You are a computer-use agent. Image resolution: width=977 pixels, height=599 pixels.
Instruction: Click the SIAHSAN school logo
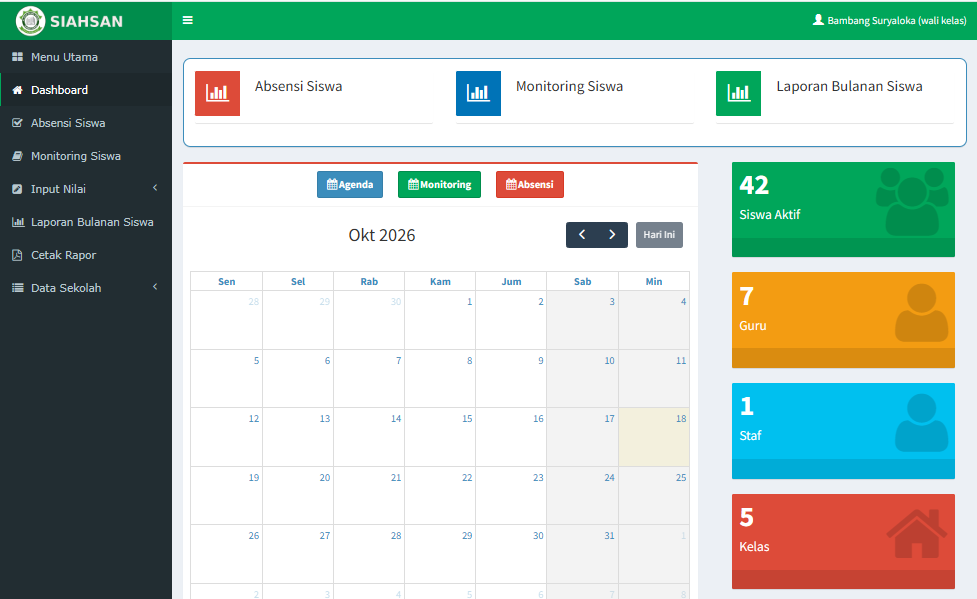coord(30,21)
